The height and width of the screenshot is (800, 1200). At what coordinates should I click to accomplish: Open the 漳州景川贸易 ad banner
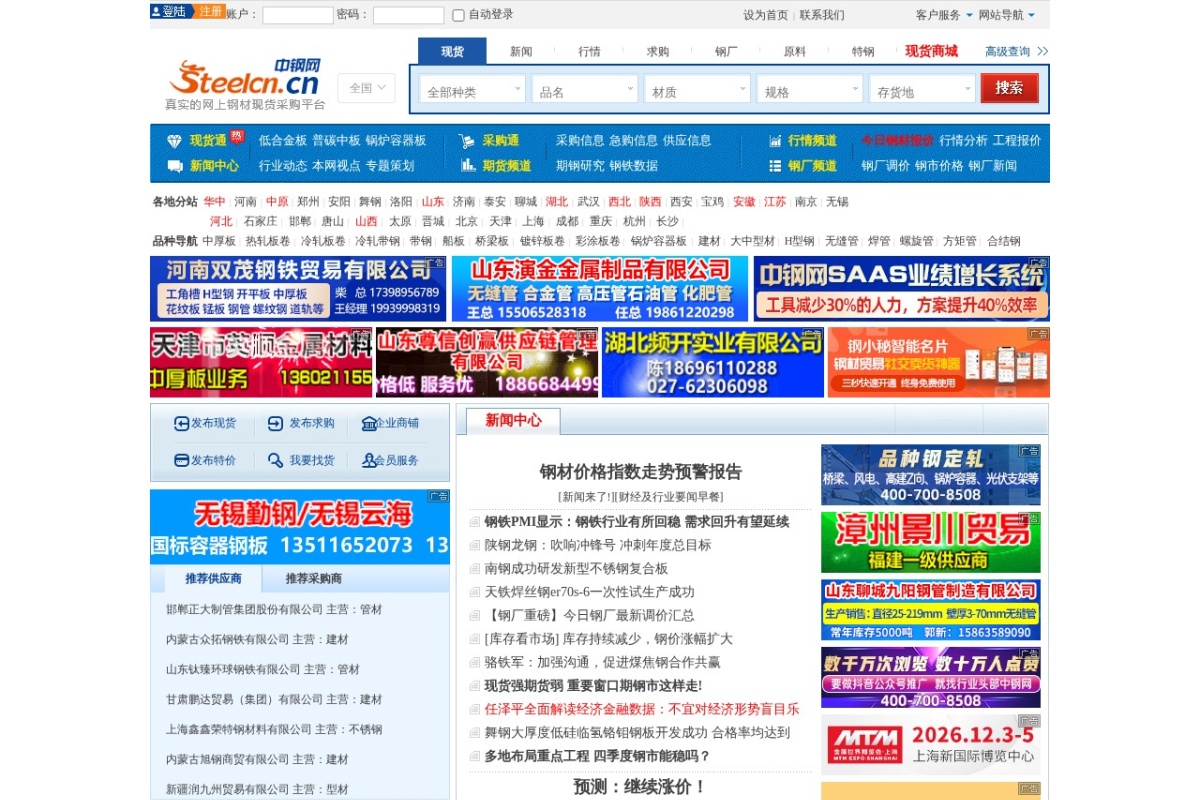pyautogui.click(x=931, y=542)
